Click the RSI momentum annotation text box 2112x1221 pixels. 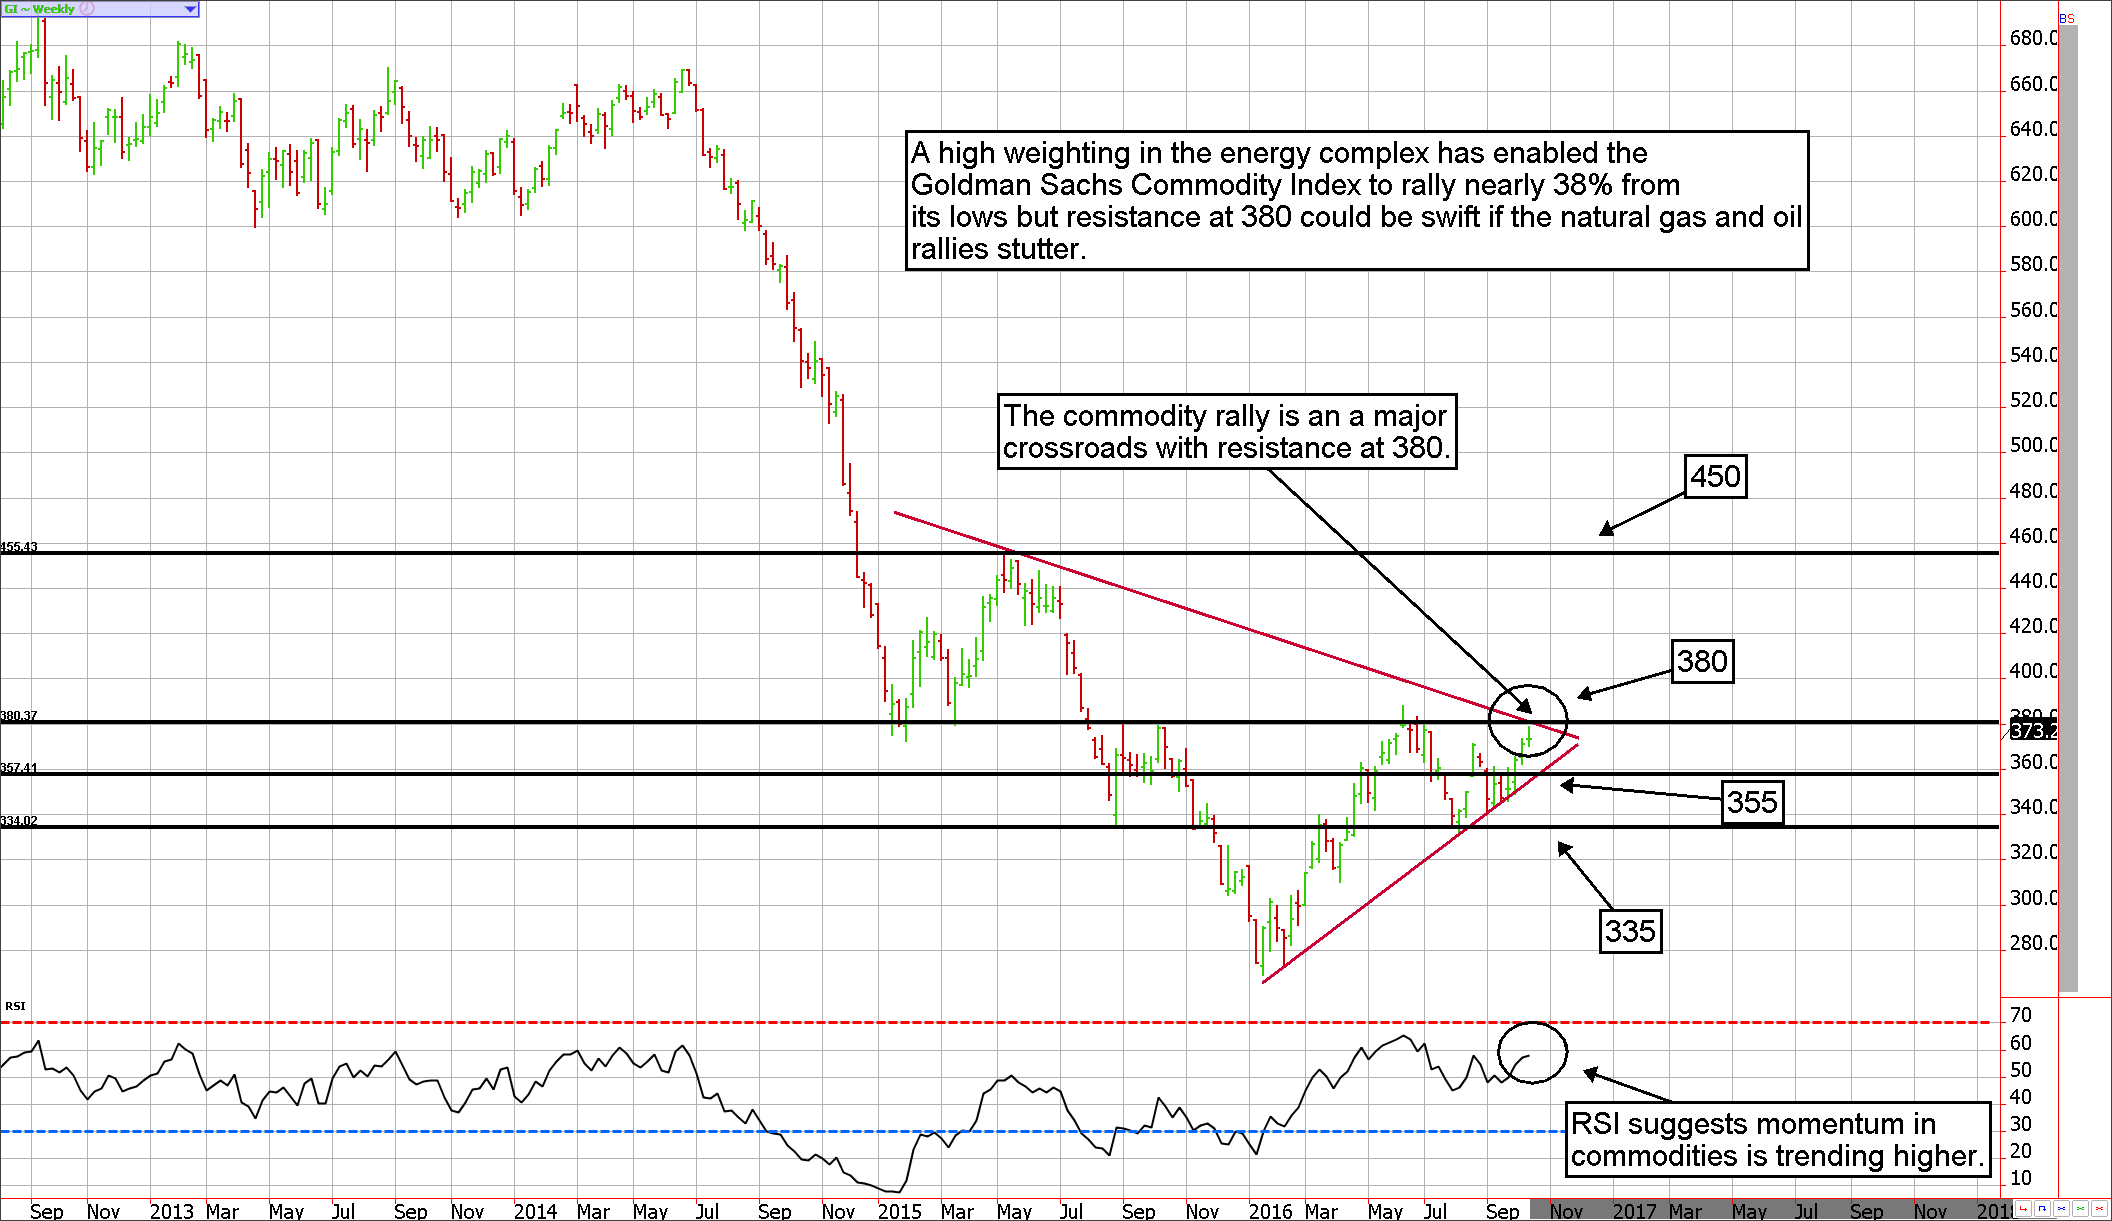tap(1777, 1140)
